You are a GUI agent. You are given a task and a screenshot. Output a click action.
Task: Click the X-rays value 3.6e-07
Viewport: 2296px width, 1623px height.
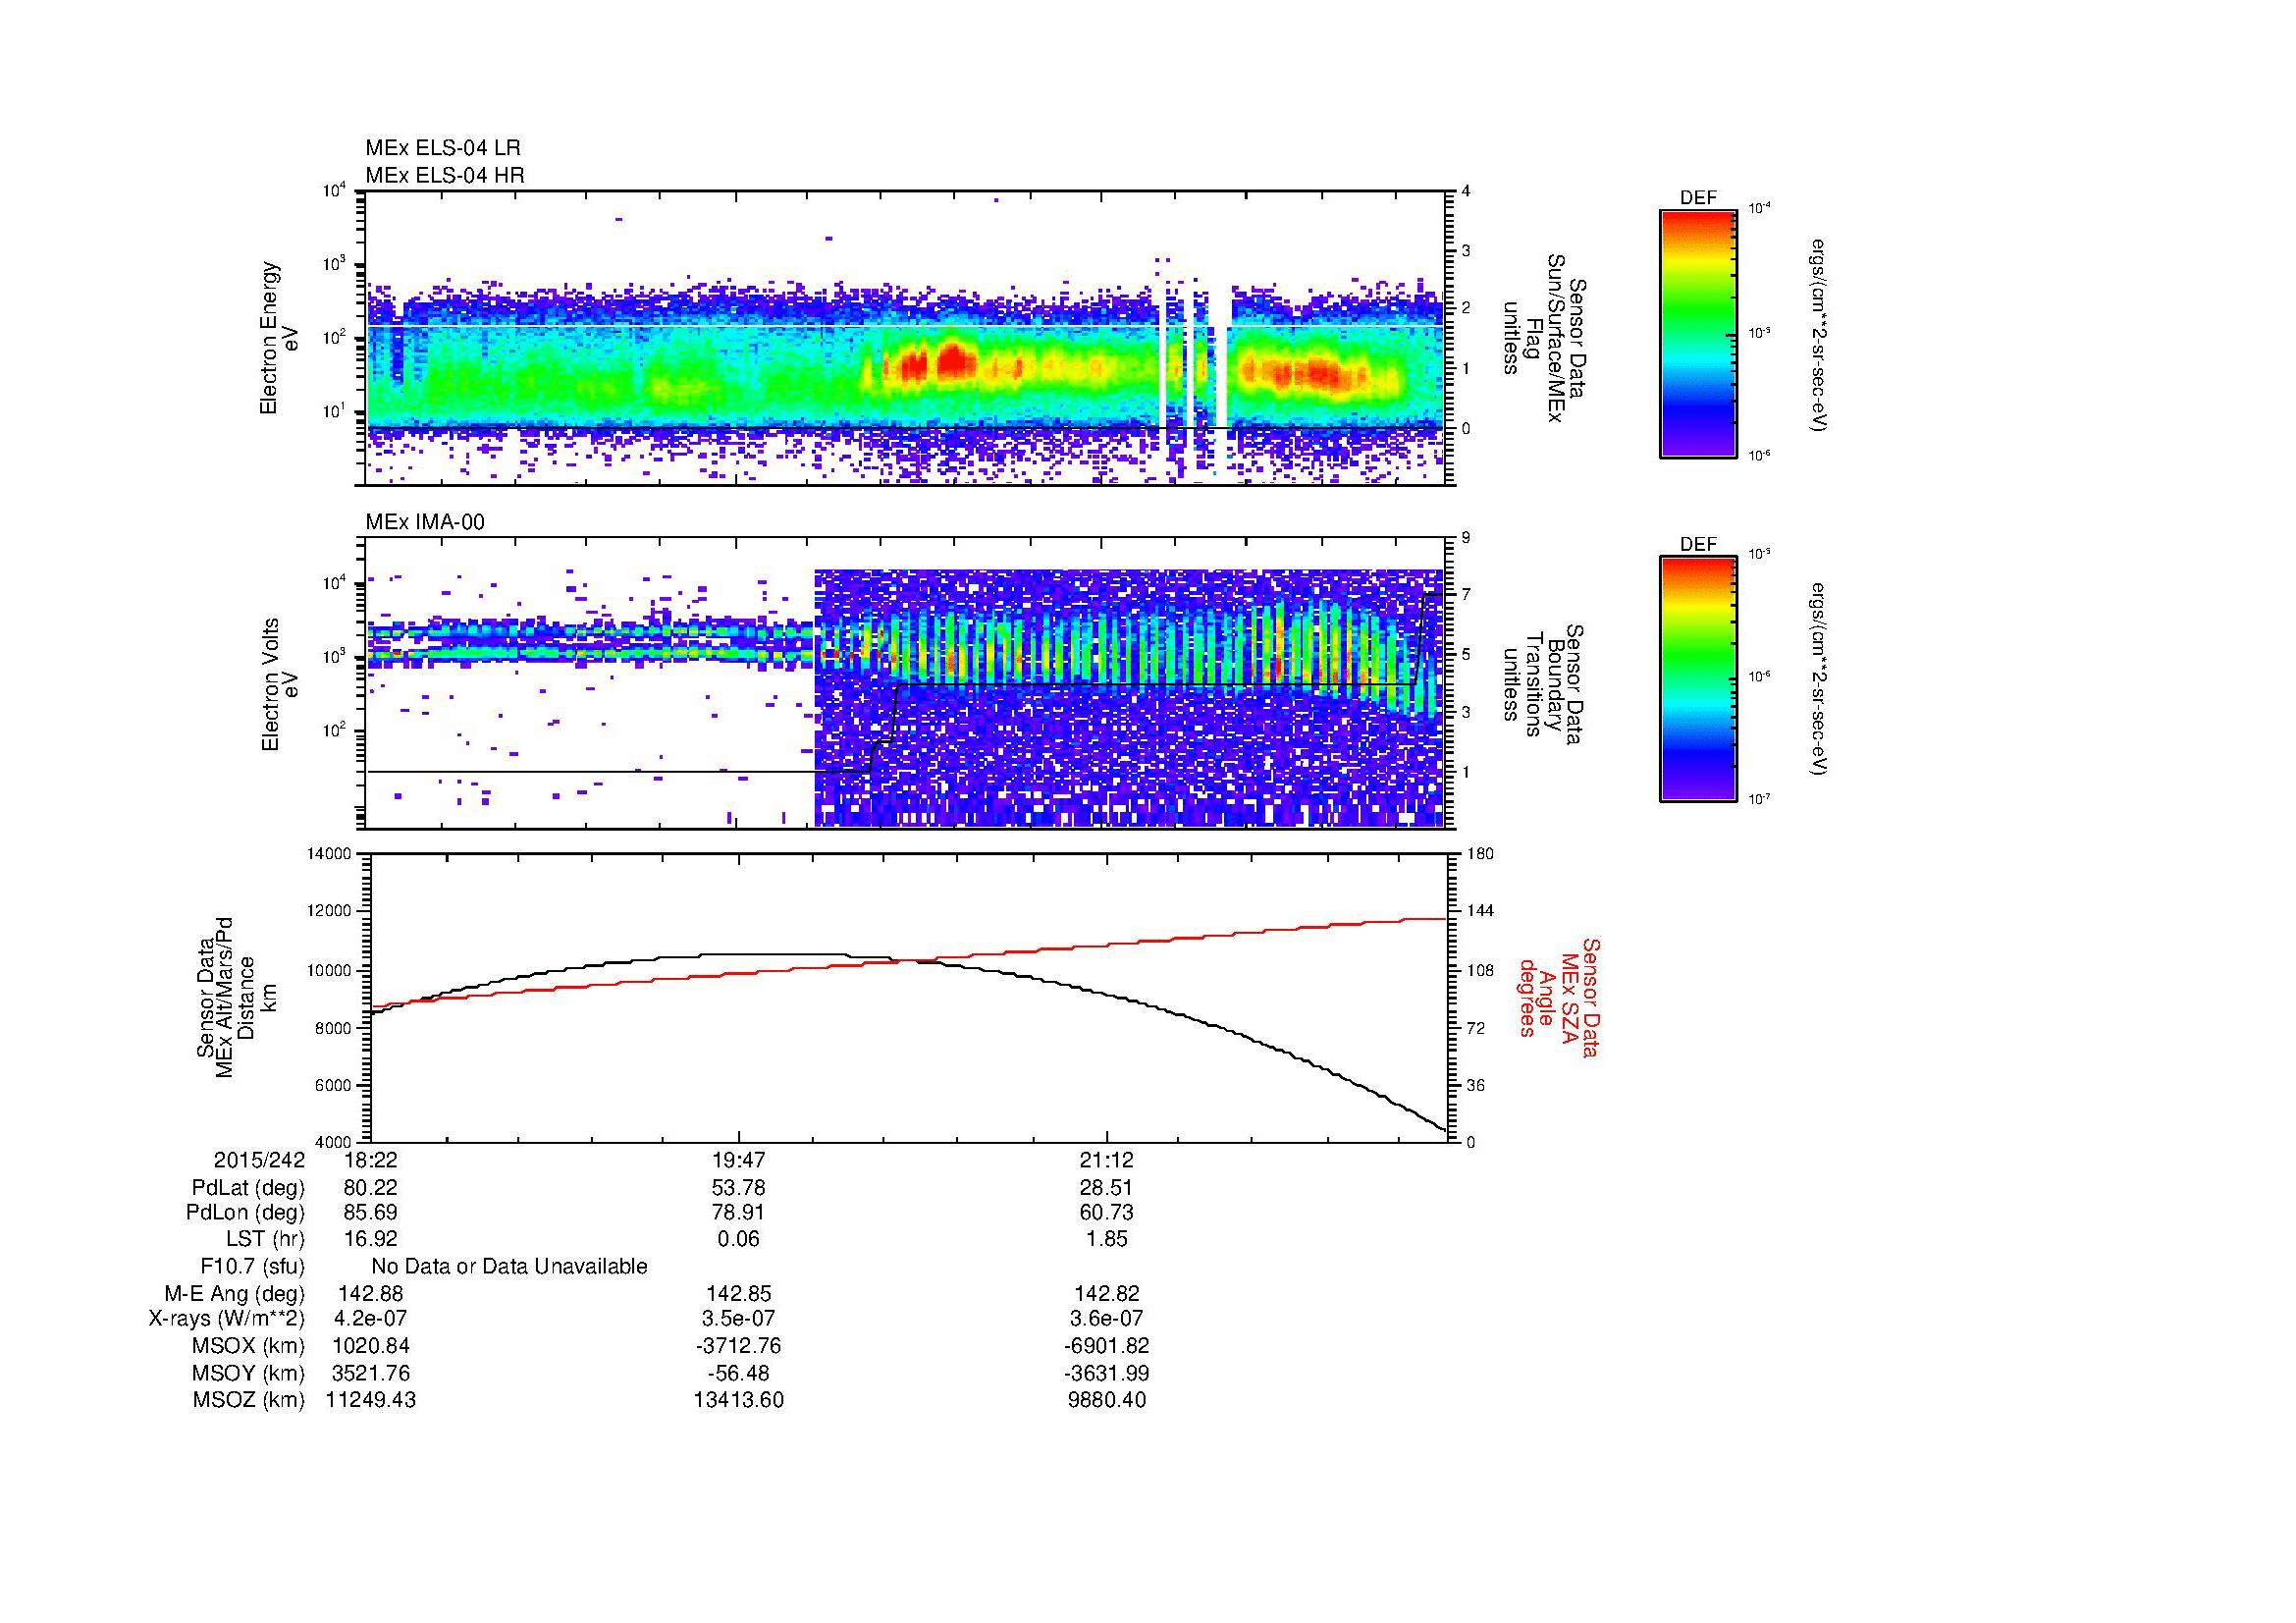coord(1106,1319)
